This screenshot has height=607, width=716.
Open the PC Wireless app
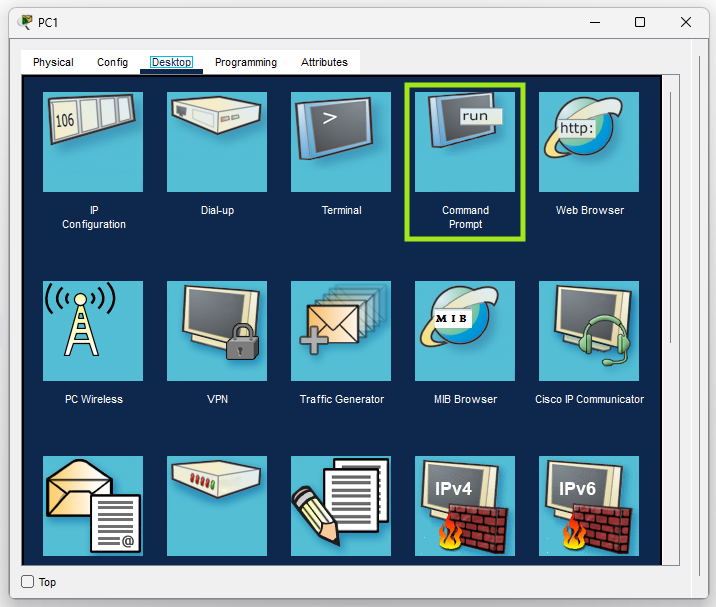[x=93, y=331]
